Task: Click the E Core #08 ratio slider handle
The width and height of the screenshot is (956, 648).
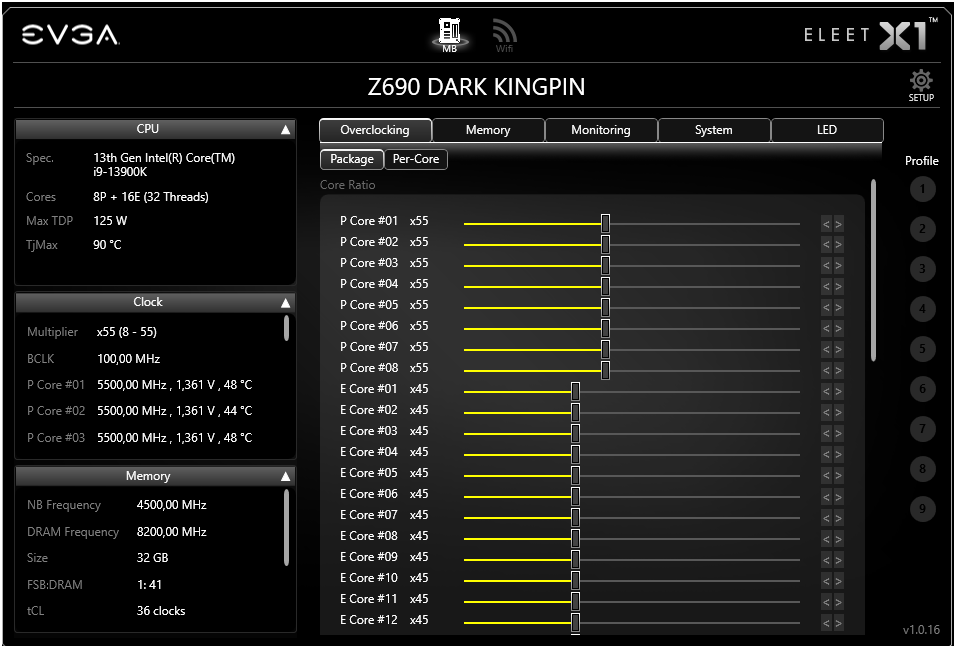Action: [575, 538]
